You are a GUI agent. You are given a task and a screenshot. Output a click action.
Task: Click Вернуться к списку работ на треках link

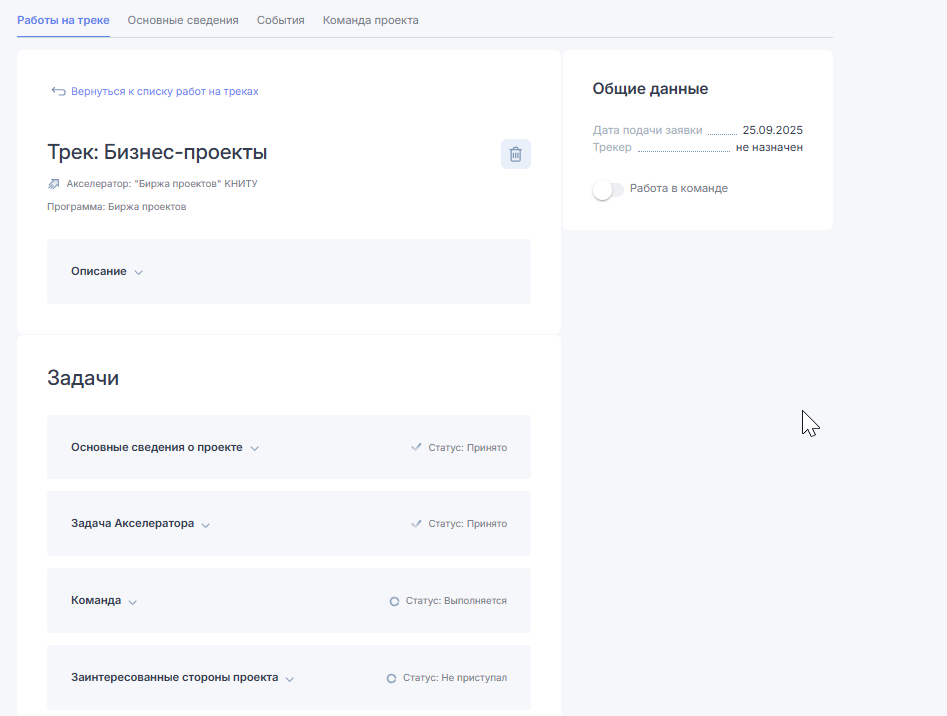pos(164,91)
